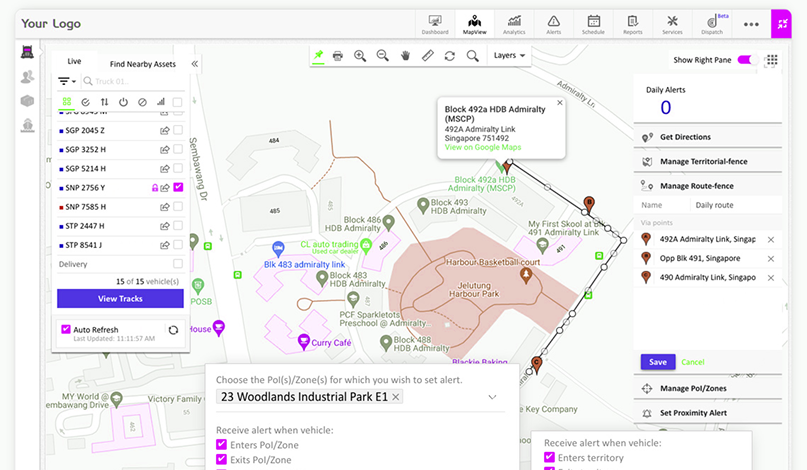807x470 pixels.
Task: Collapse the left vehicle list panel
Action: (195, 64)
